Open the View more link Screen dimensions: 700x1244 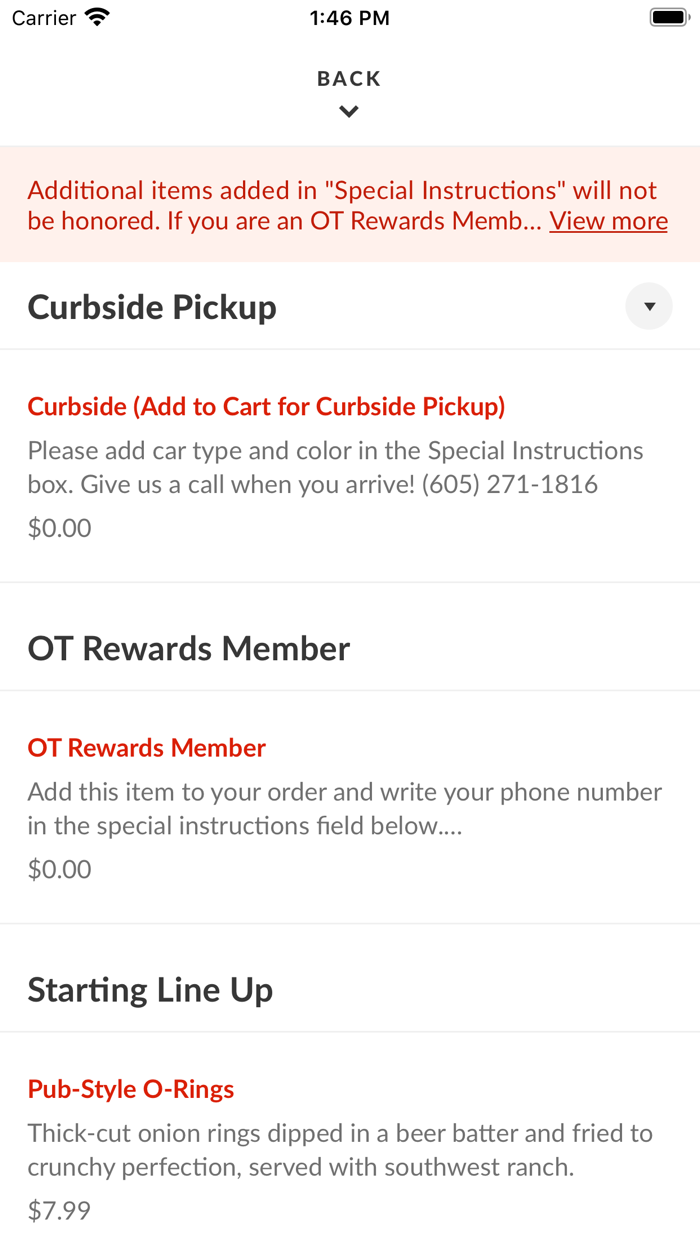pyautogui.click(x=608, y=221)
